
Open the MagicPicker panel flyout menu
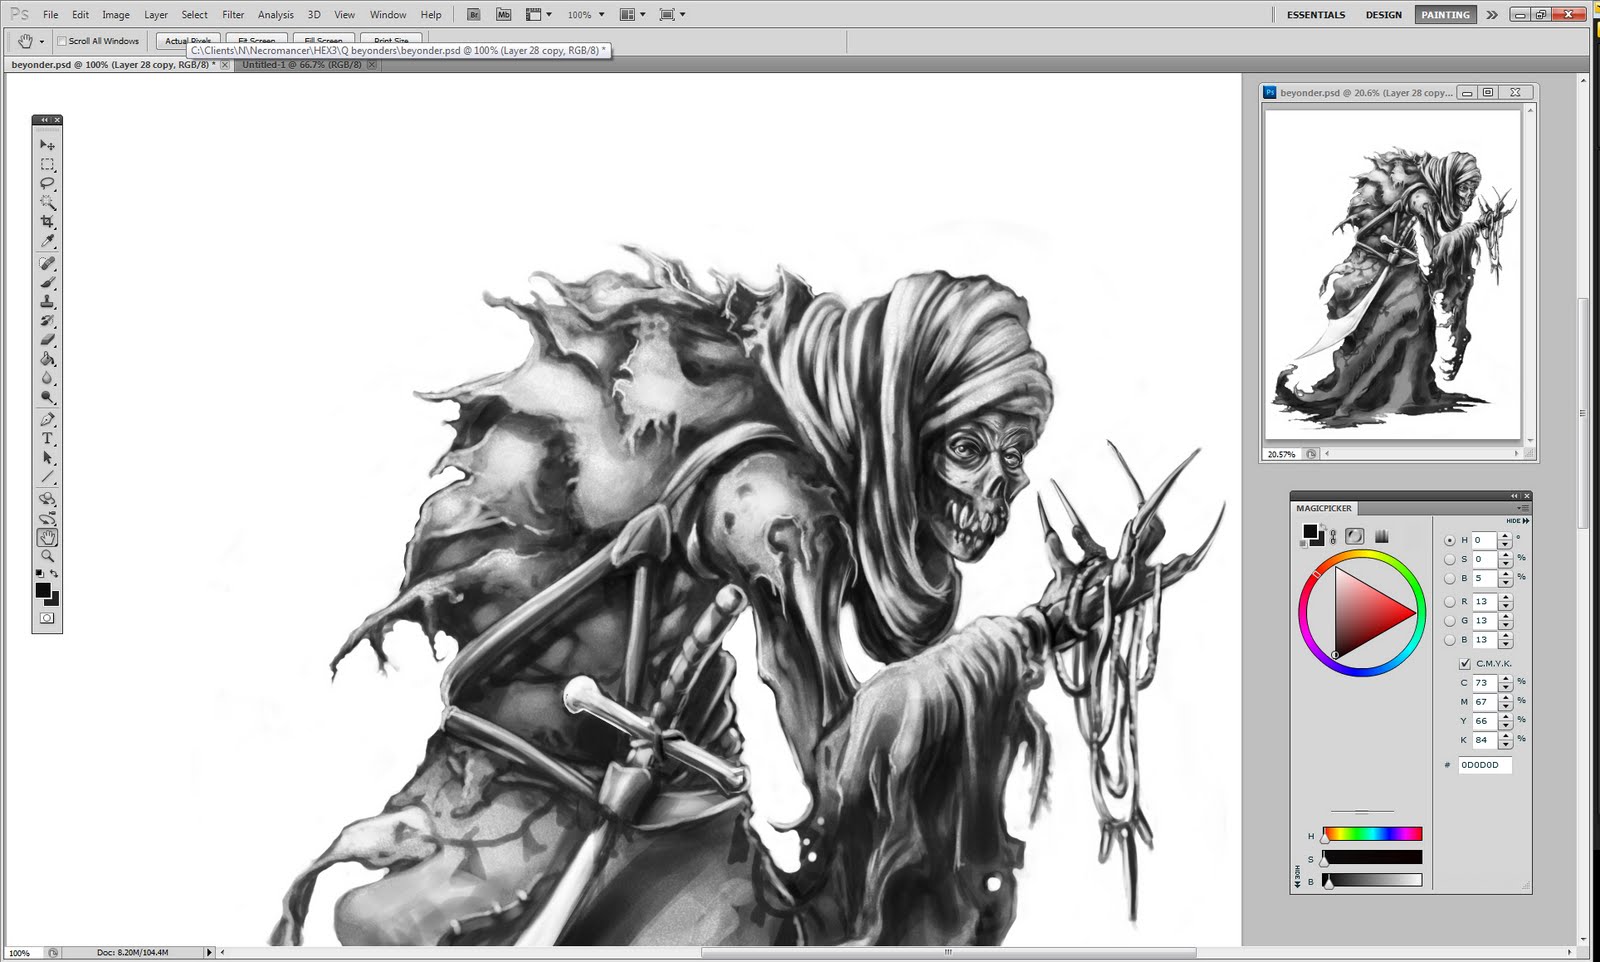point(1524,508)
